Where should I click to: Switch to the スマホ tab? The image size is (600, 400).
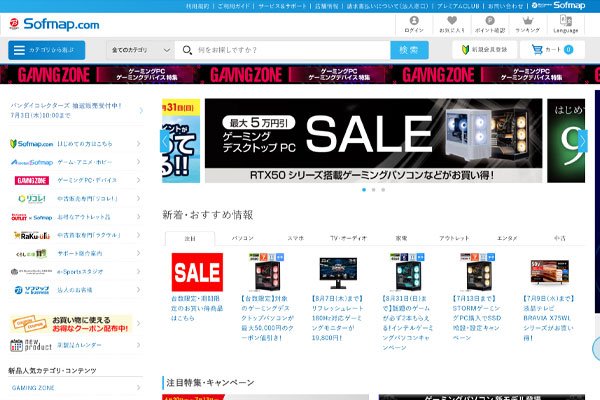(295, 238)
